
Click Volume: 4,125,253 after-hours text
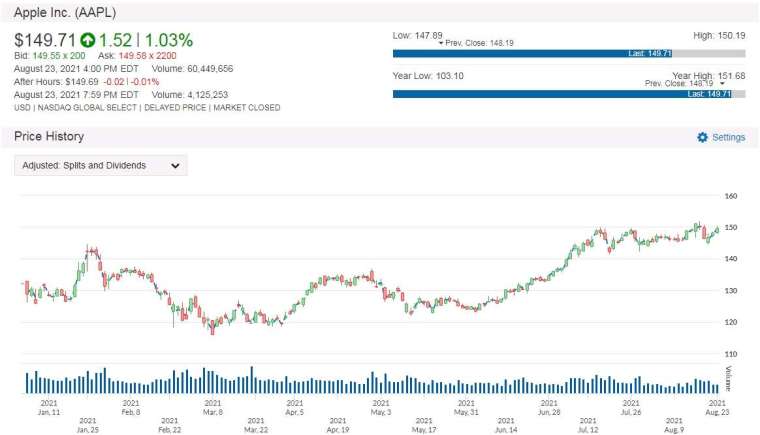(190, 95)
